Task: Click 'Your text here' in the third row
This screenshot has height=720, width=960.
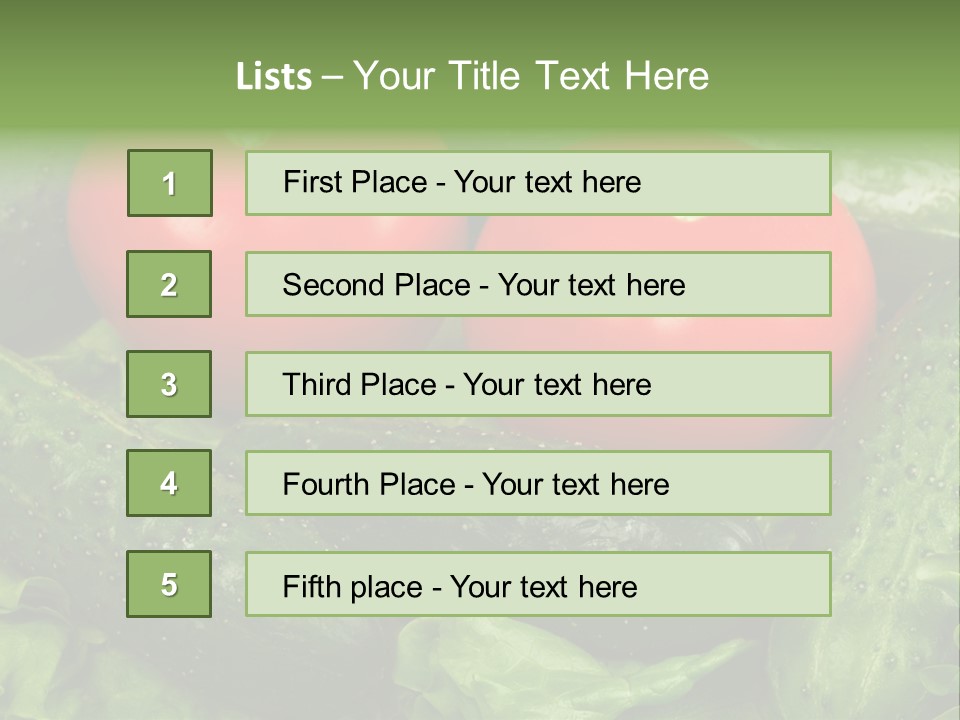Action: coord(557,385)
